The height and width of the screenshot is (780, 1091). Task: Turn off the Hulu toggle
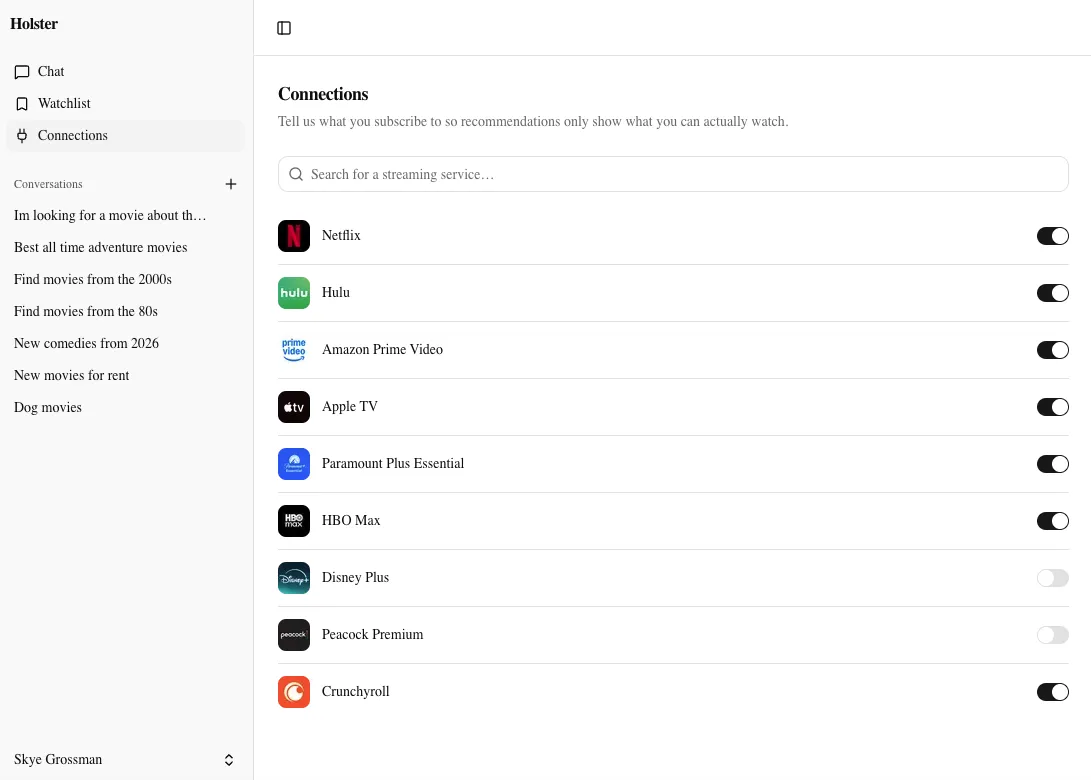(x=1052, y=293)
